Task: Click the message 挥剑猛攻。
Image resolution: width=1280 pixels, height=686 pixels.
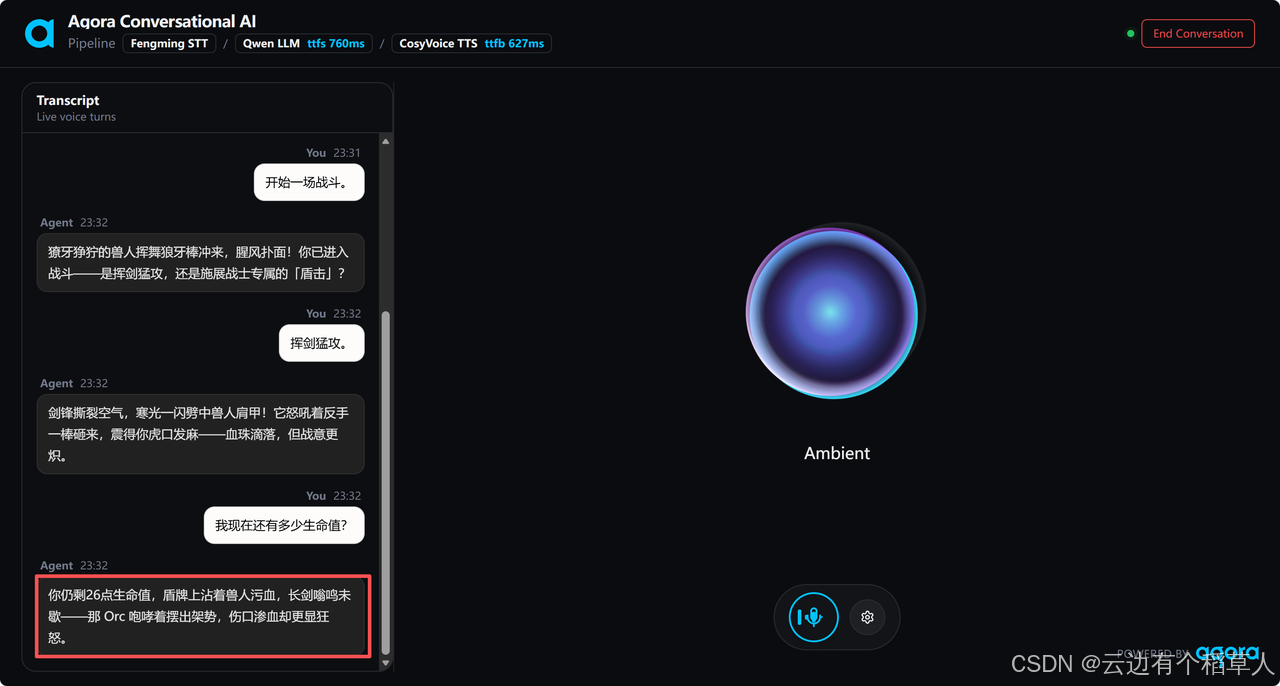Action: point(321,343)
